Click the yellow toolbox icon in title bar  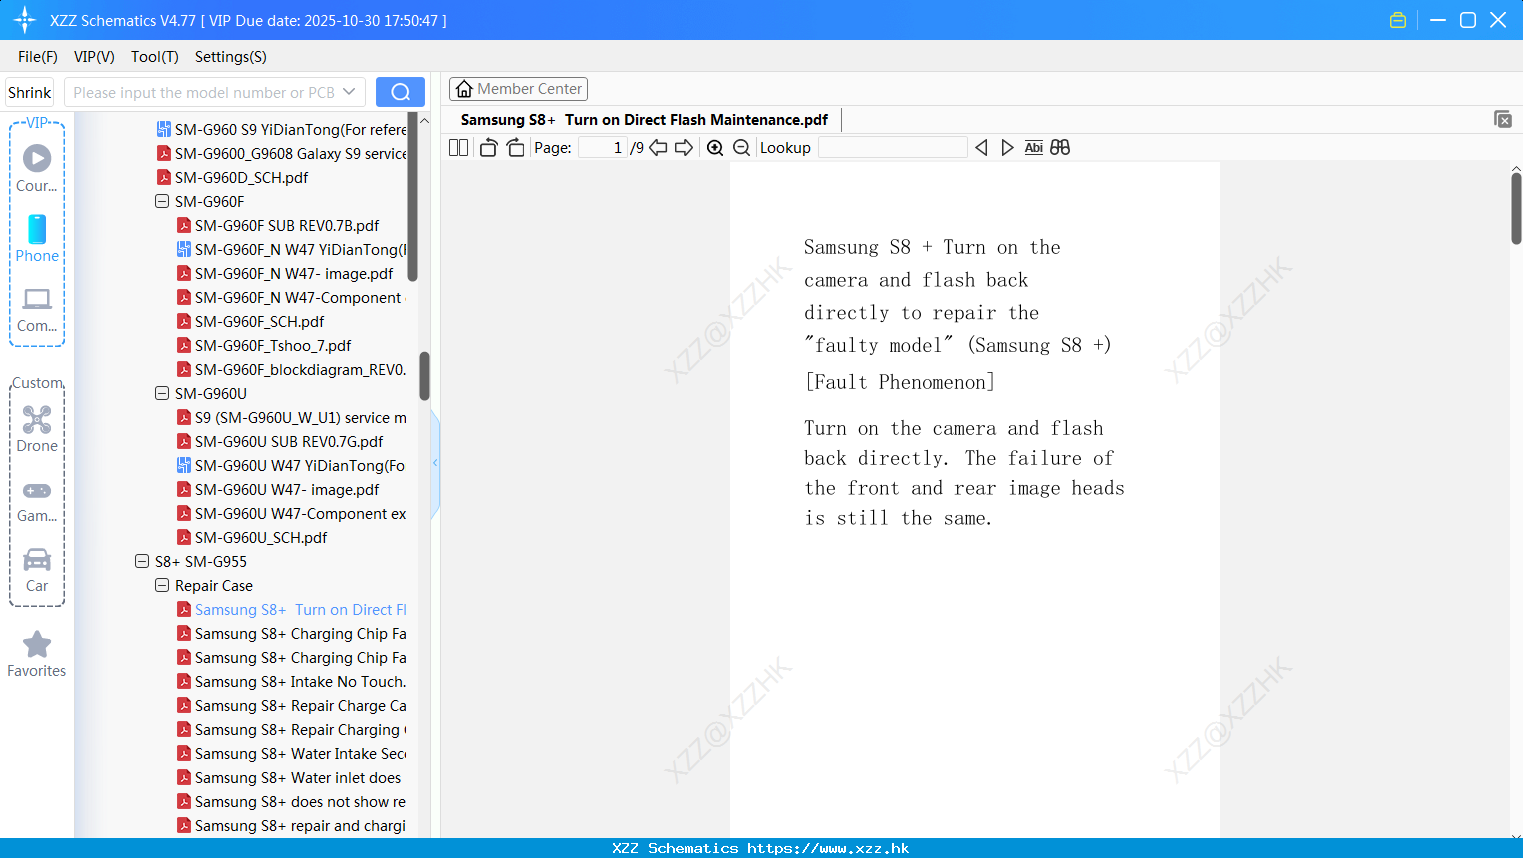click(x=1398, y=20)
